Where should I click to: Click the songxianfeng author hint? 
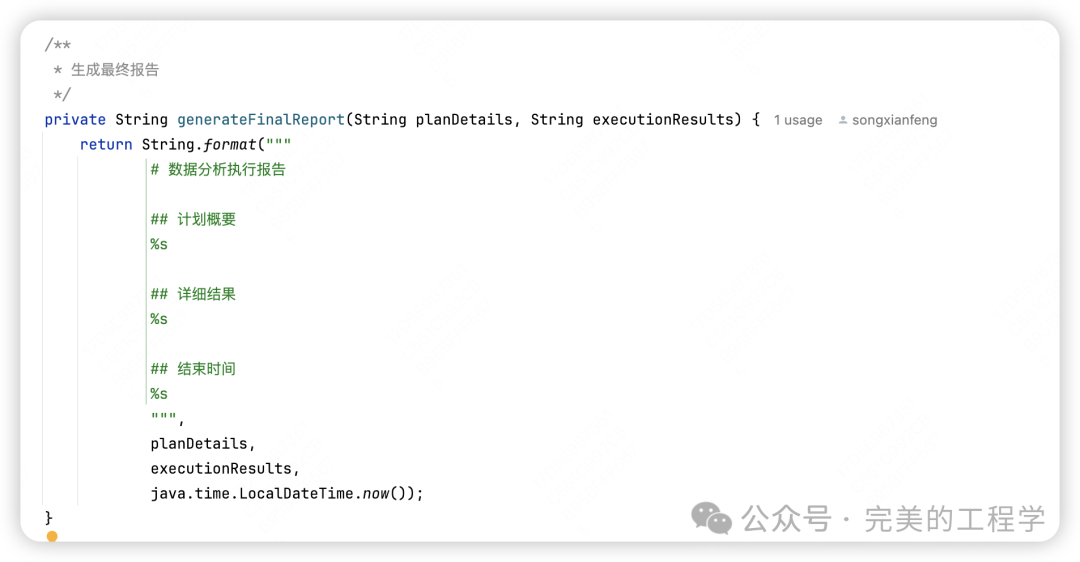pyautogui.click(x=894, y=120)
